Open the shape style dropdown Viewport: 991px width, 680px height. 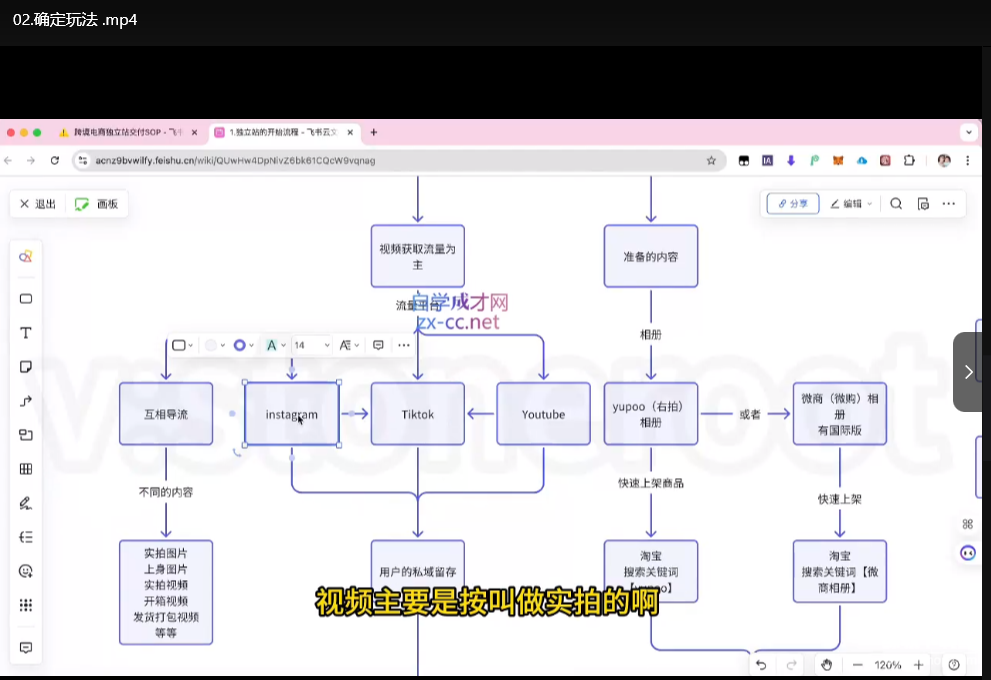pos(183,345)
